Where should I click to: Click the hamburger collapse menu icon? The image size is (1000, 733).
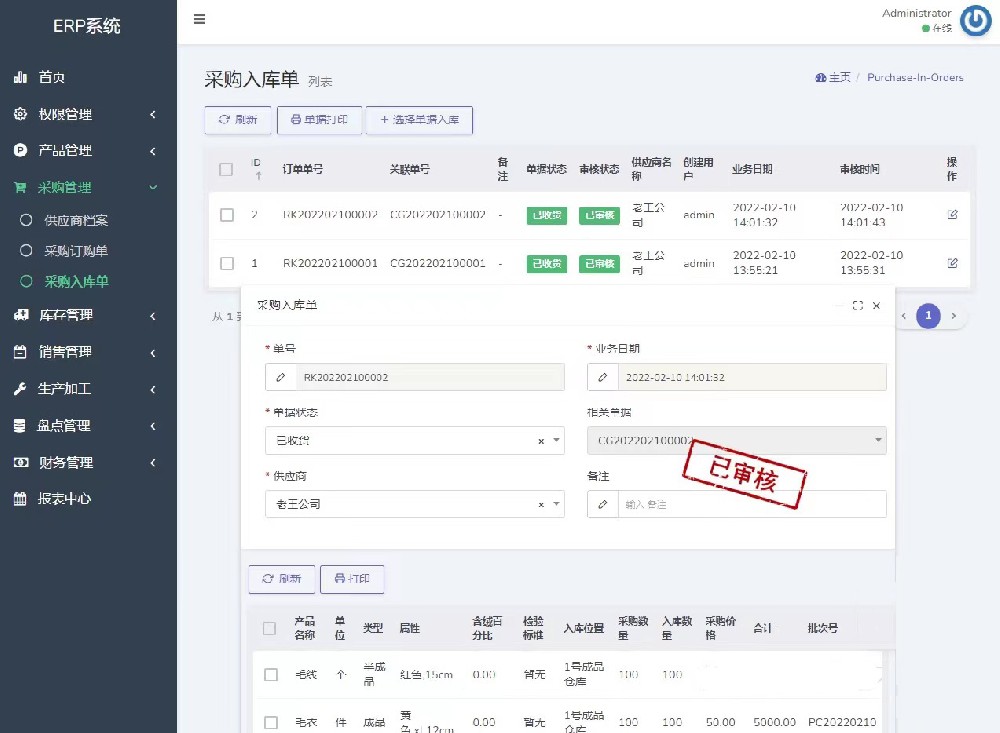click(x=199, y=18)
